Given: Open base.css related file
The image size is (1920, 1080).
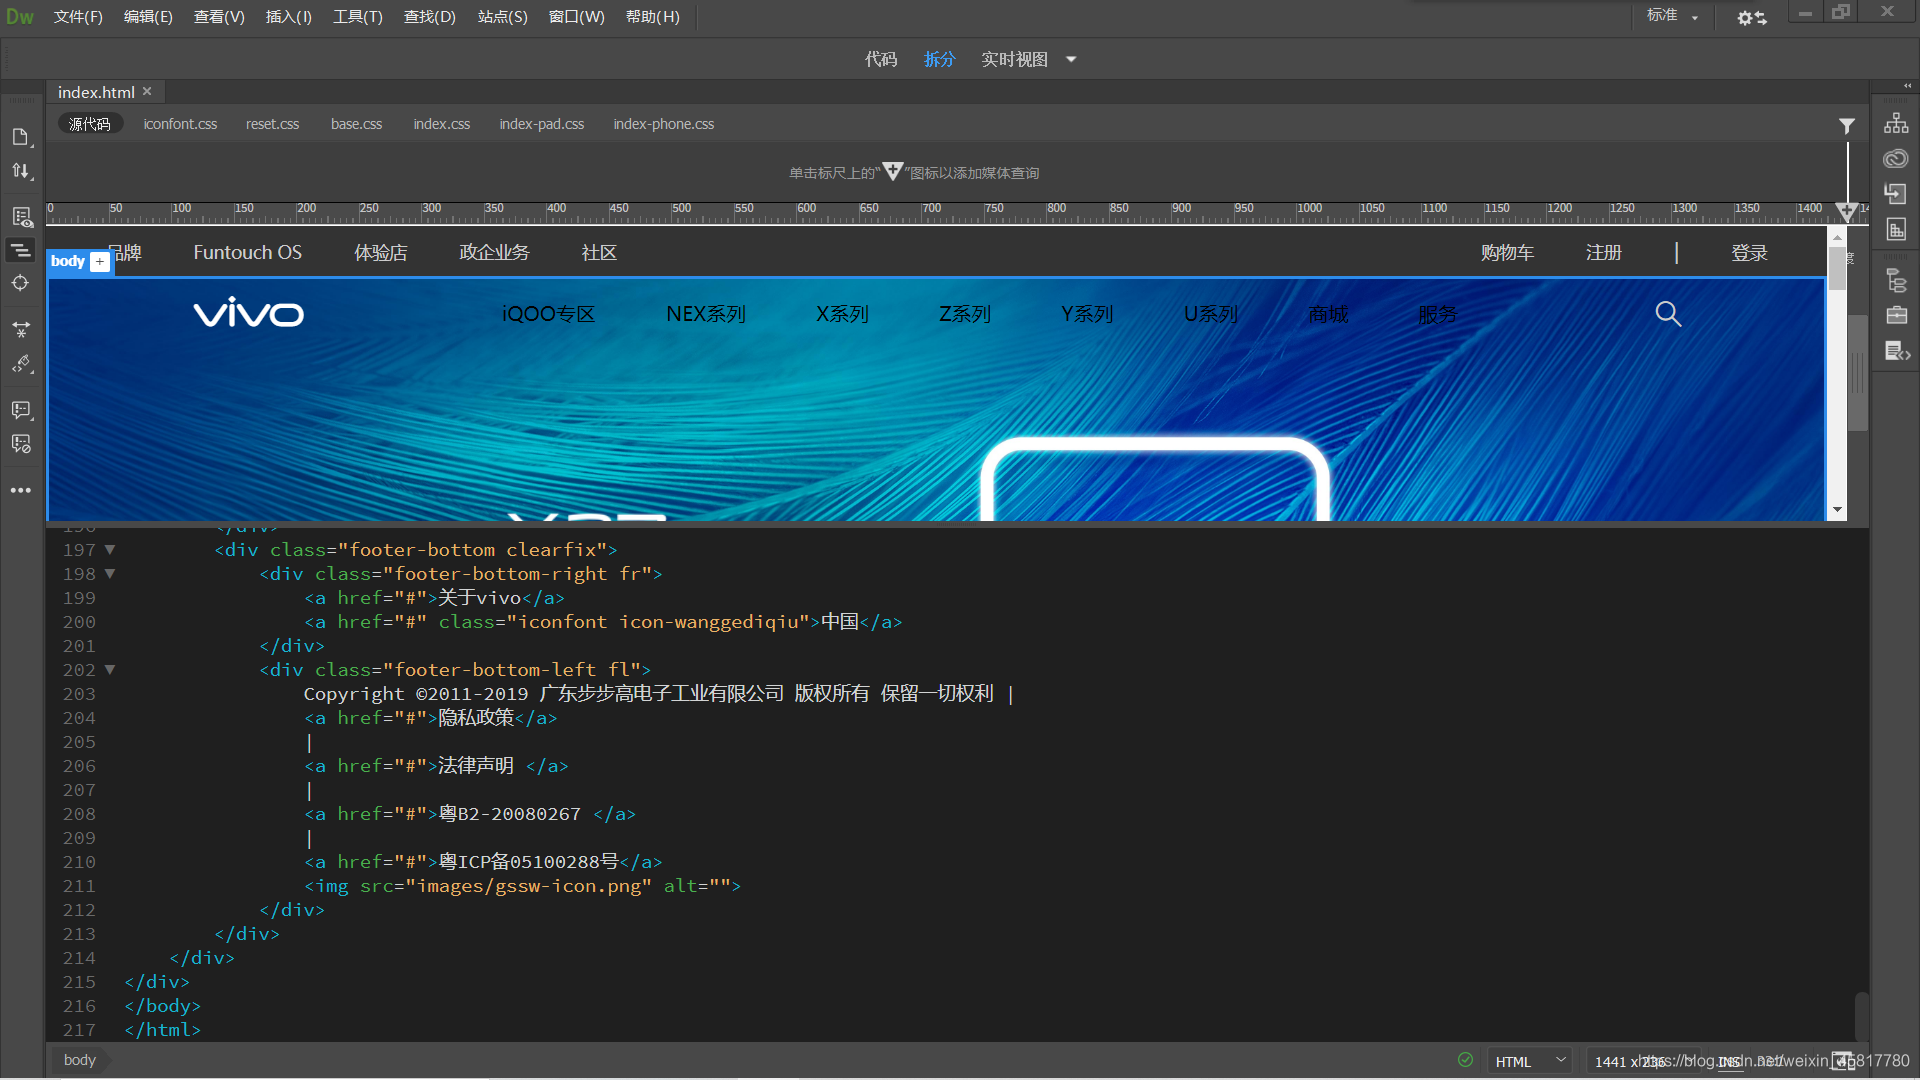Looking at the screenshot, I should [357, 124].
